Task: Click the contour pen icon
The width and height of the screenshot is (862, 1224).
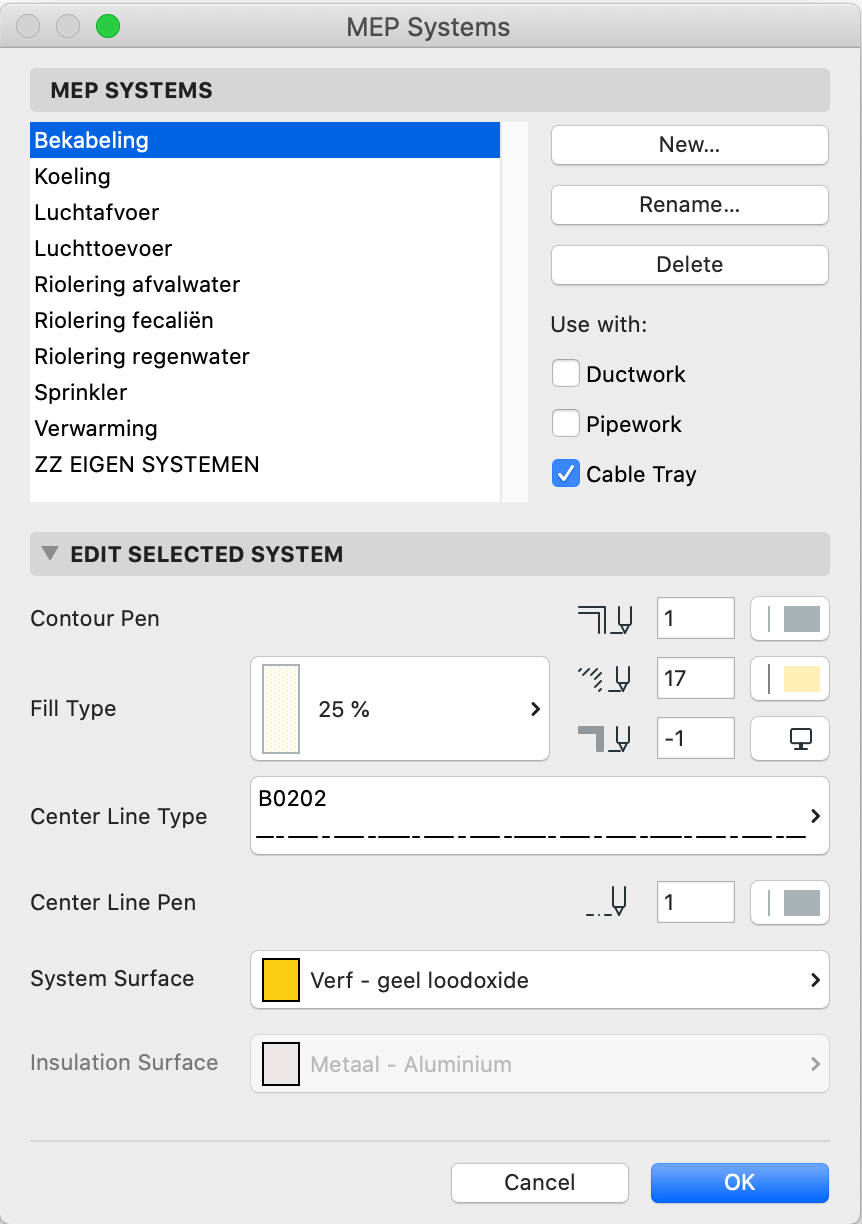Action: tap(605, 619)
